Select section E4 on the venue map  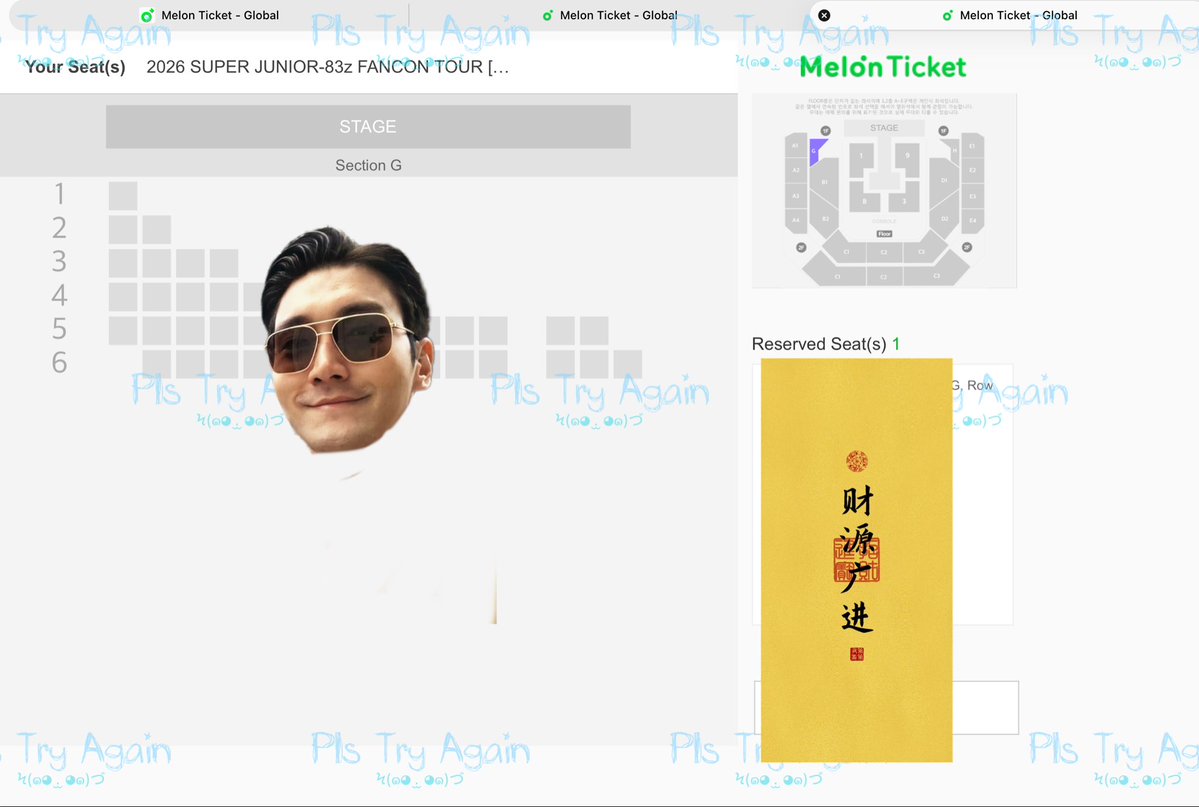coord(973,220)
